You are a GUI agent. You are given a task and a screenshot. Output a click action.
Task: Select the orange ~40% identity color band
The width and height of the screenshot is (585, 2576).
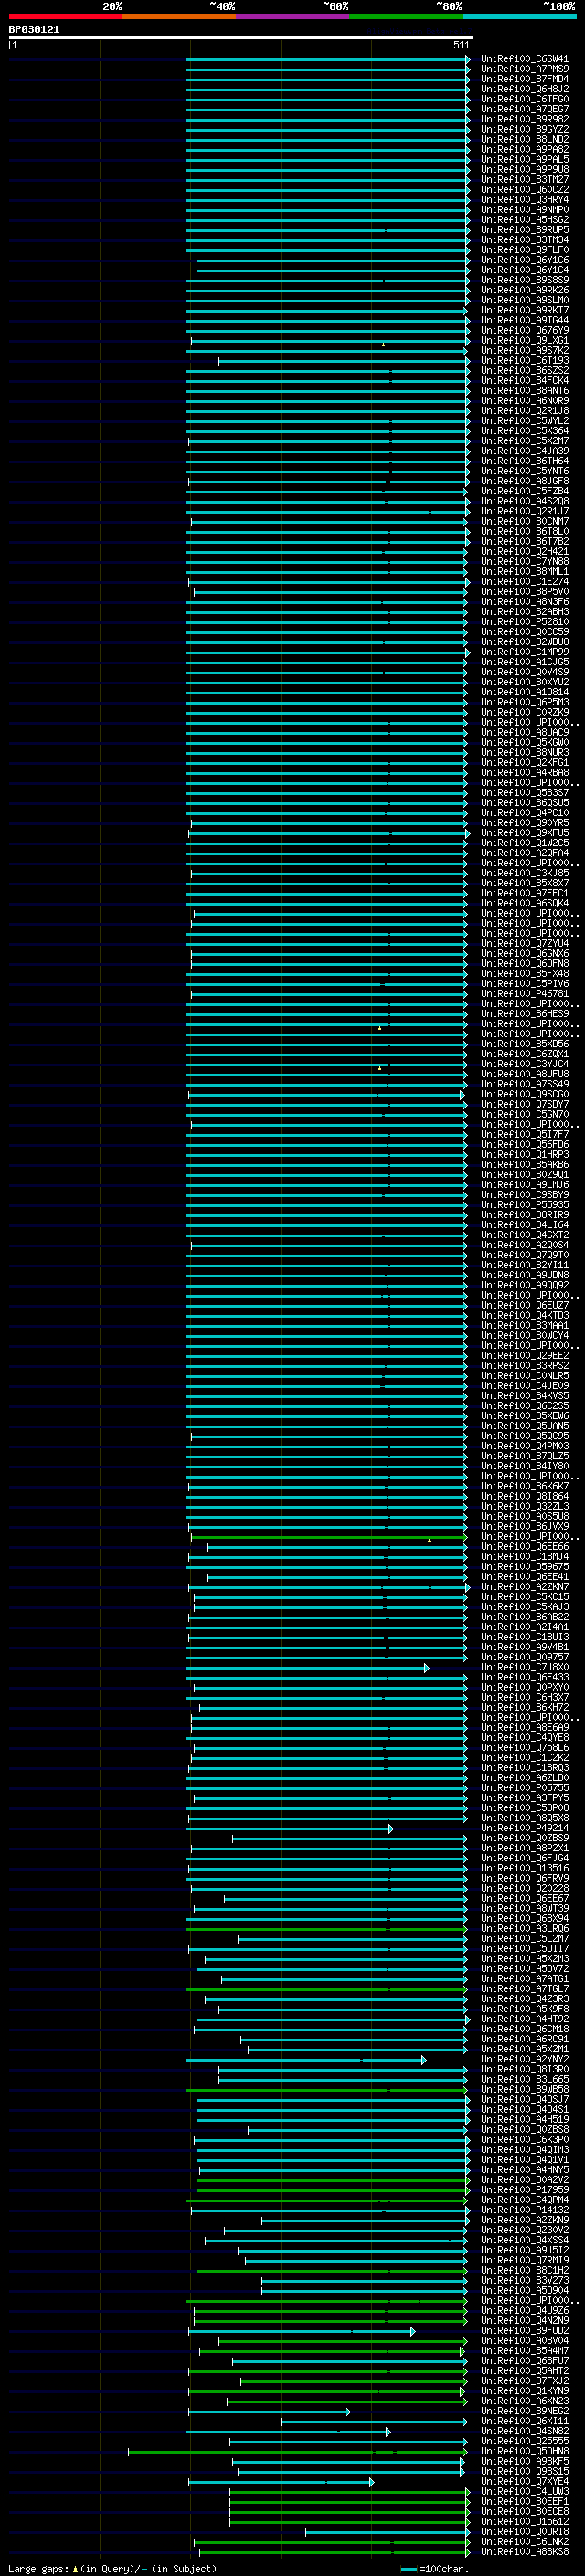point(179,16)
